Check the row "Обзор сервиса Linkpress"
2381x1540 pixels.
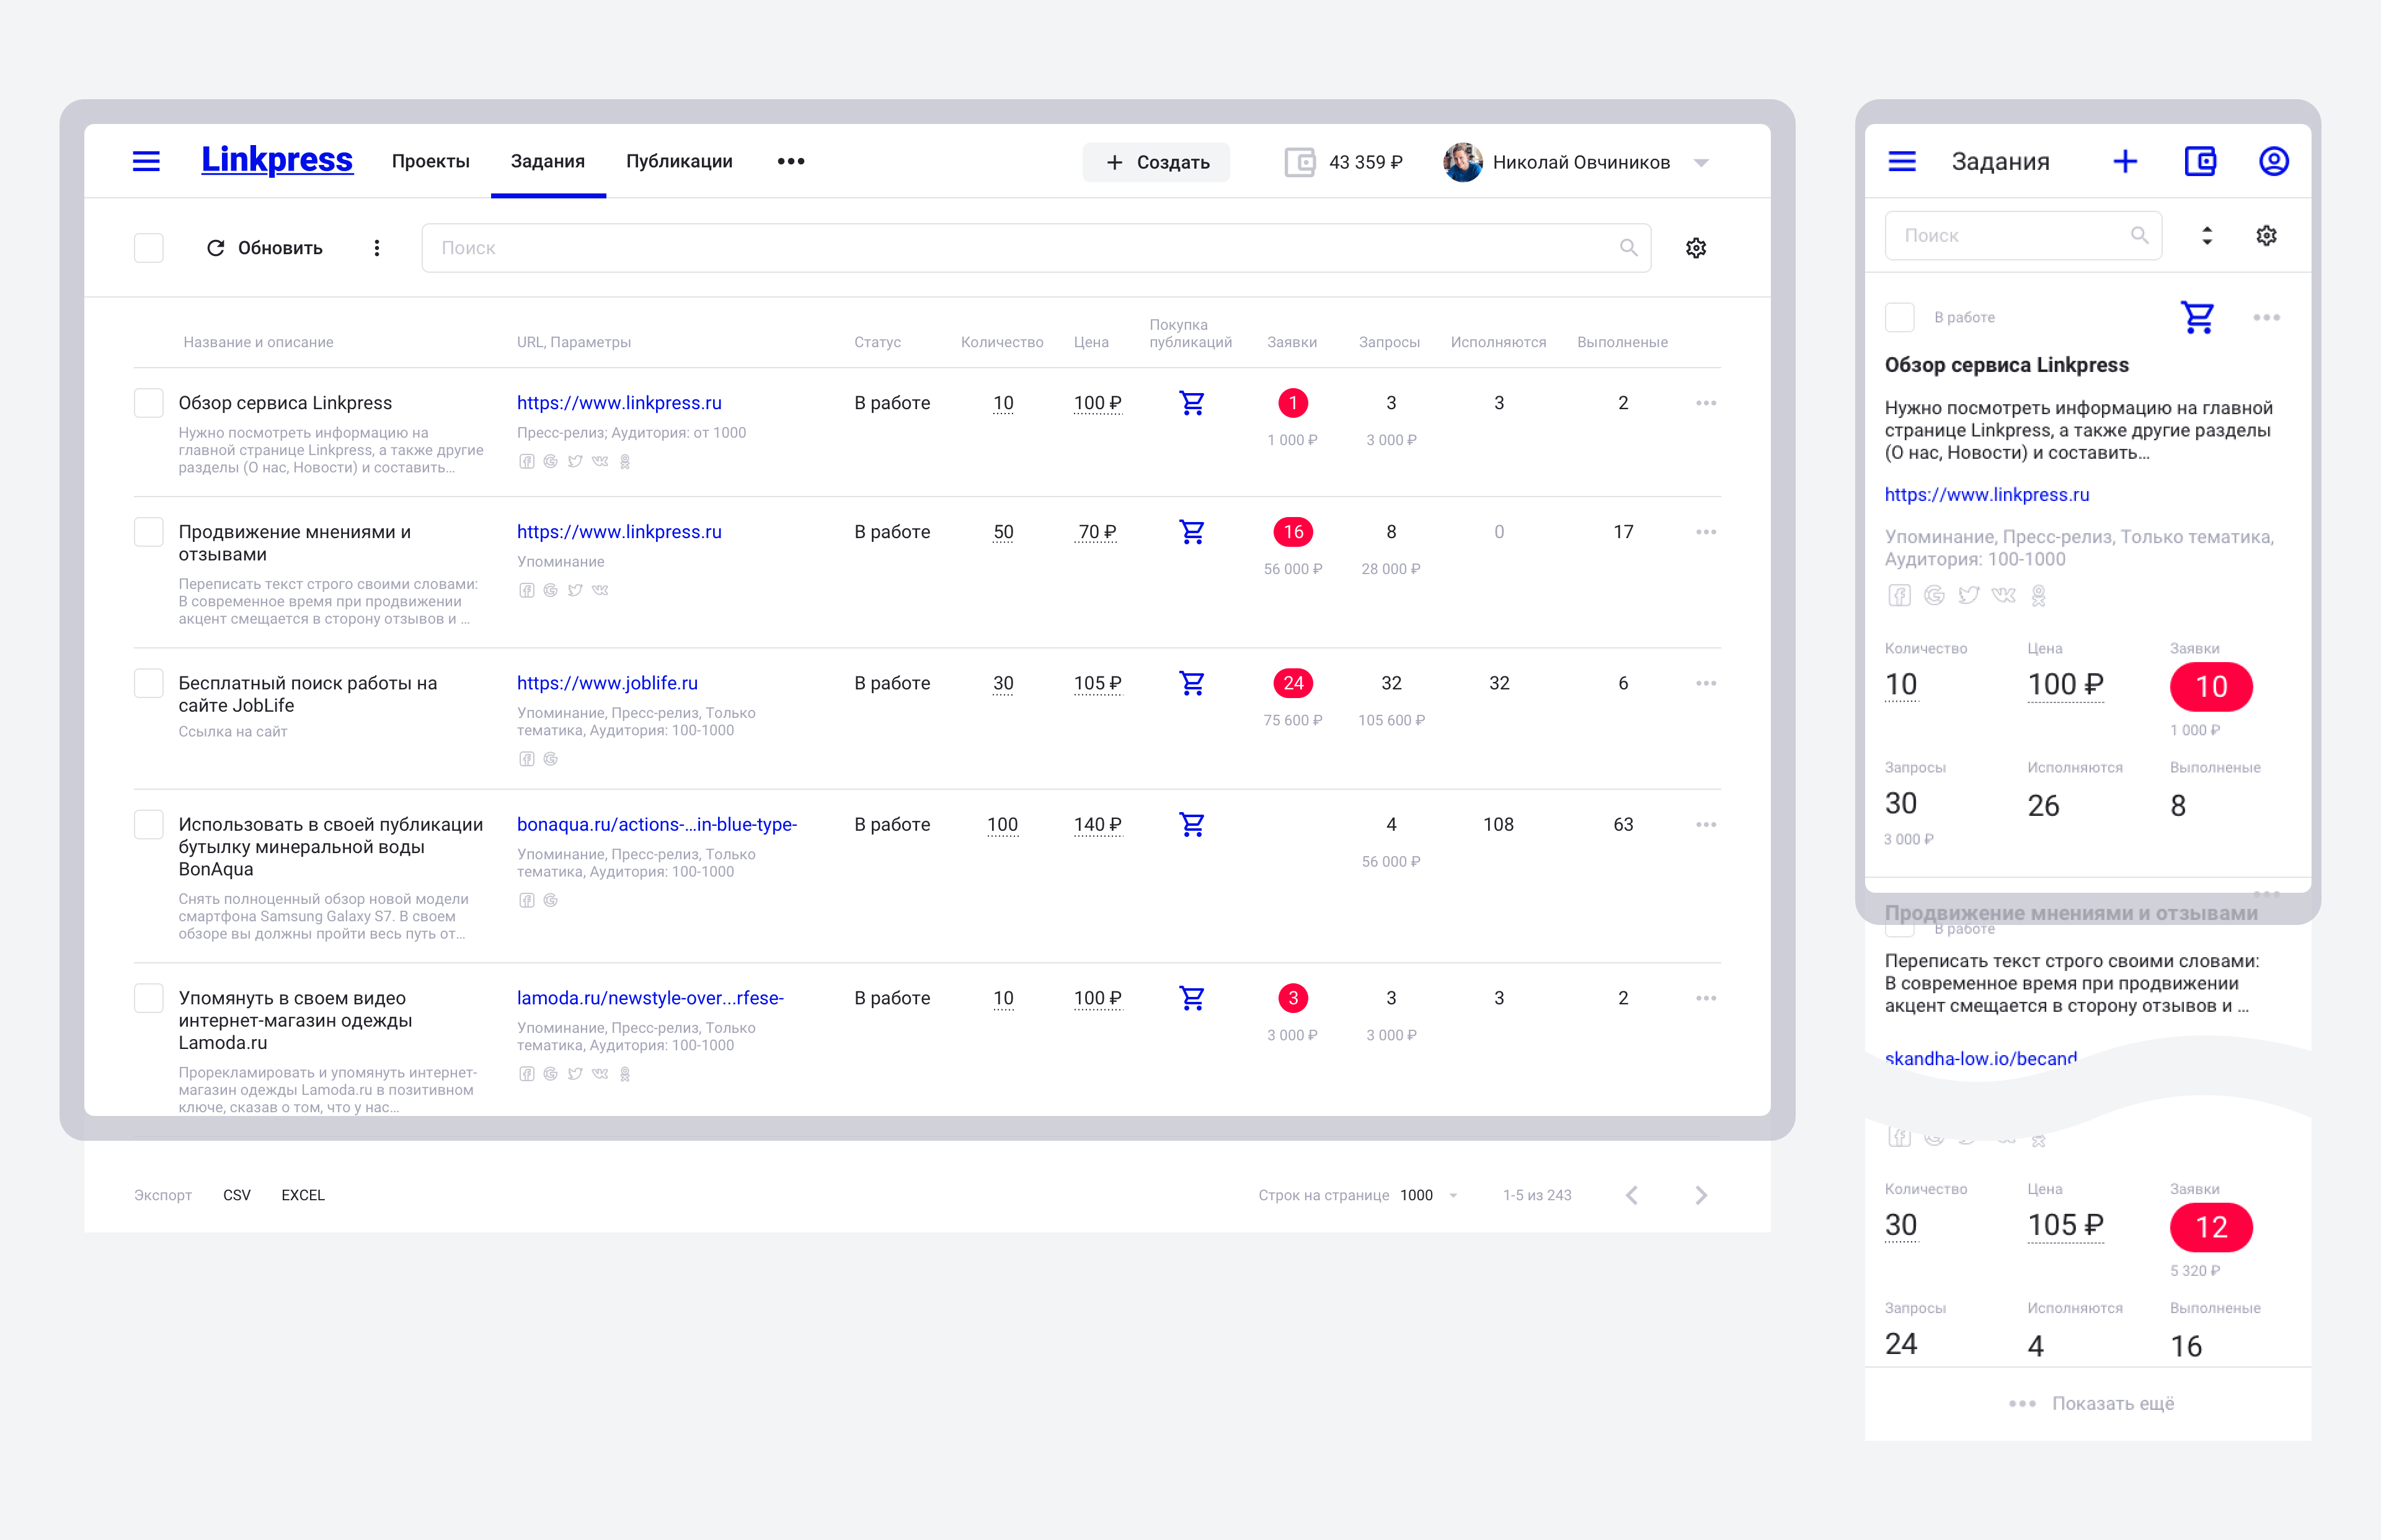click(149, 403)
